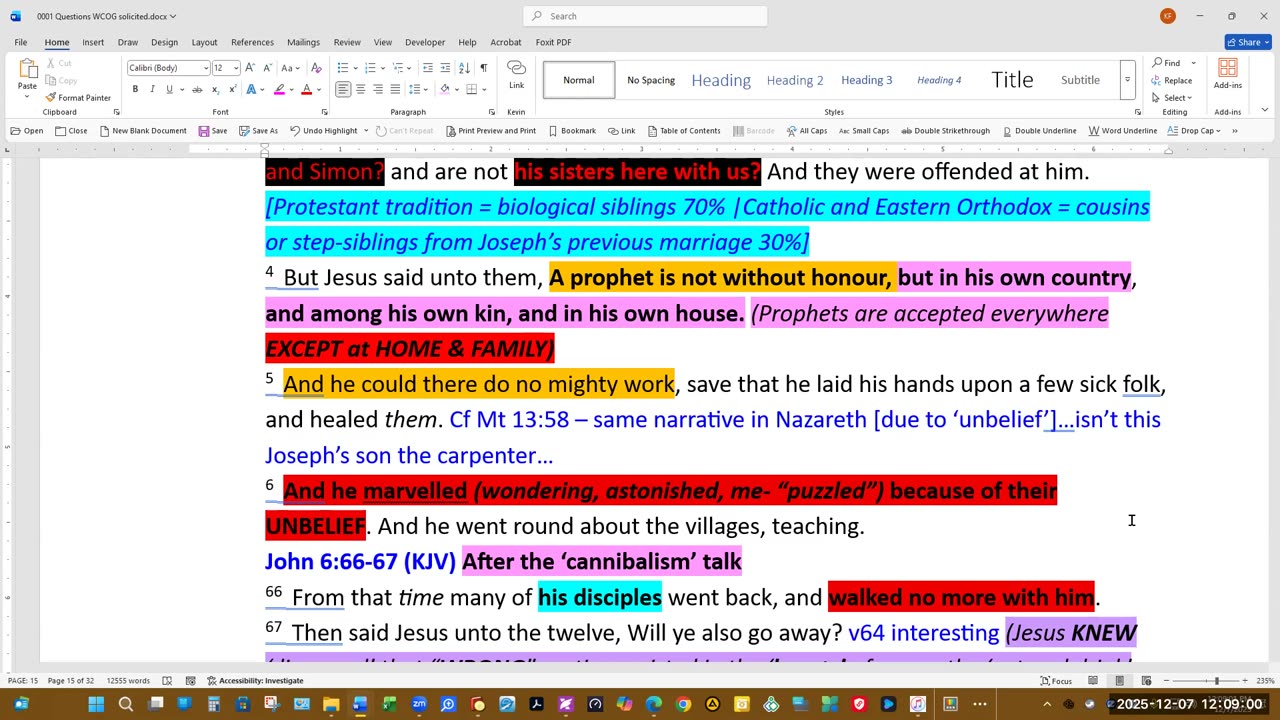1280x720 pixels.
Task: Switch to the Insert tab
Action: pyautogui.click(x=93, y=42)
